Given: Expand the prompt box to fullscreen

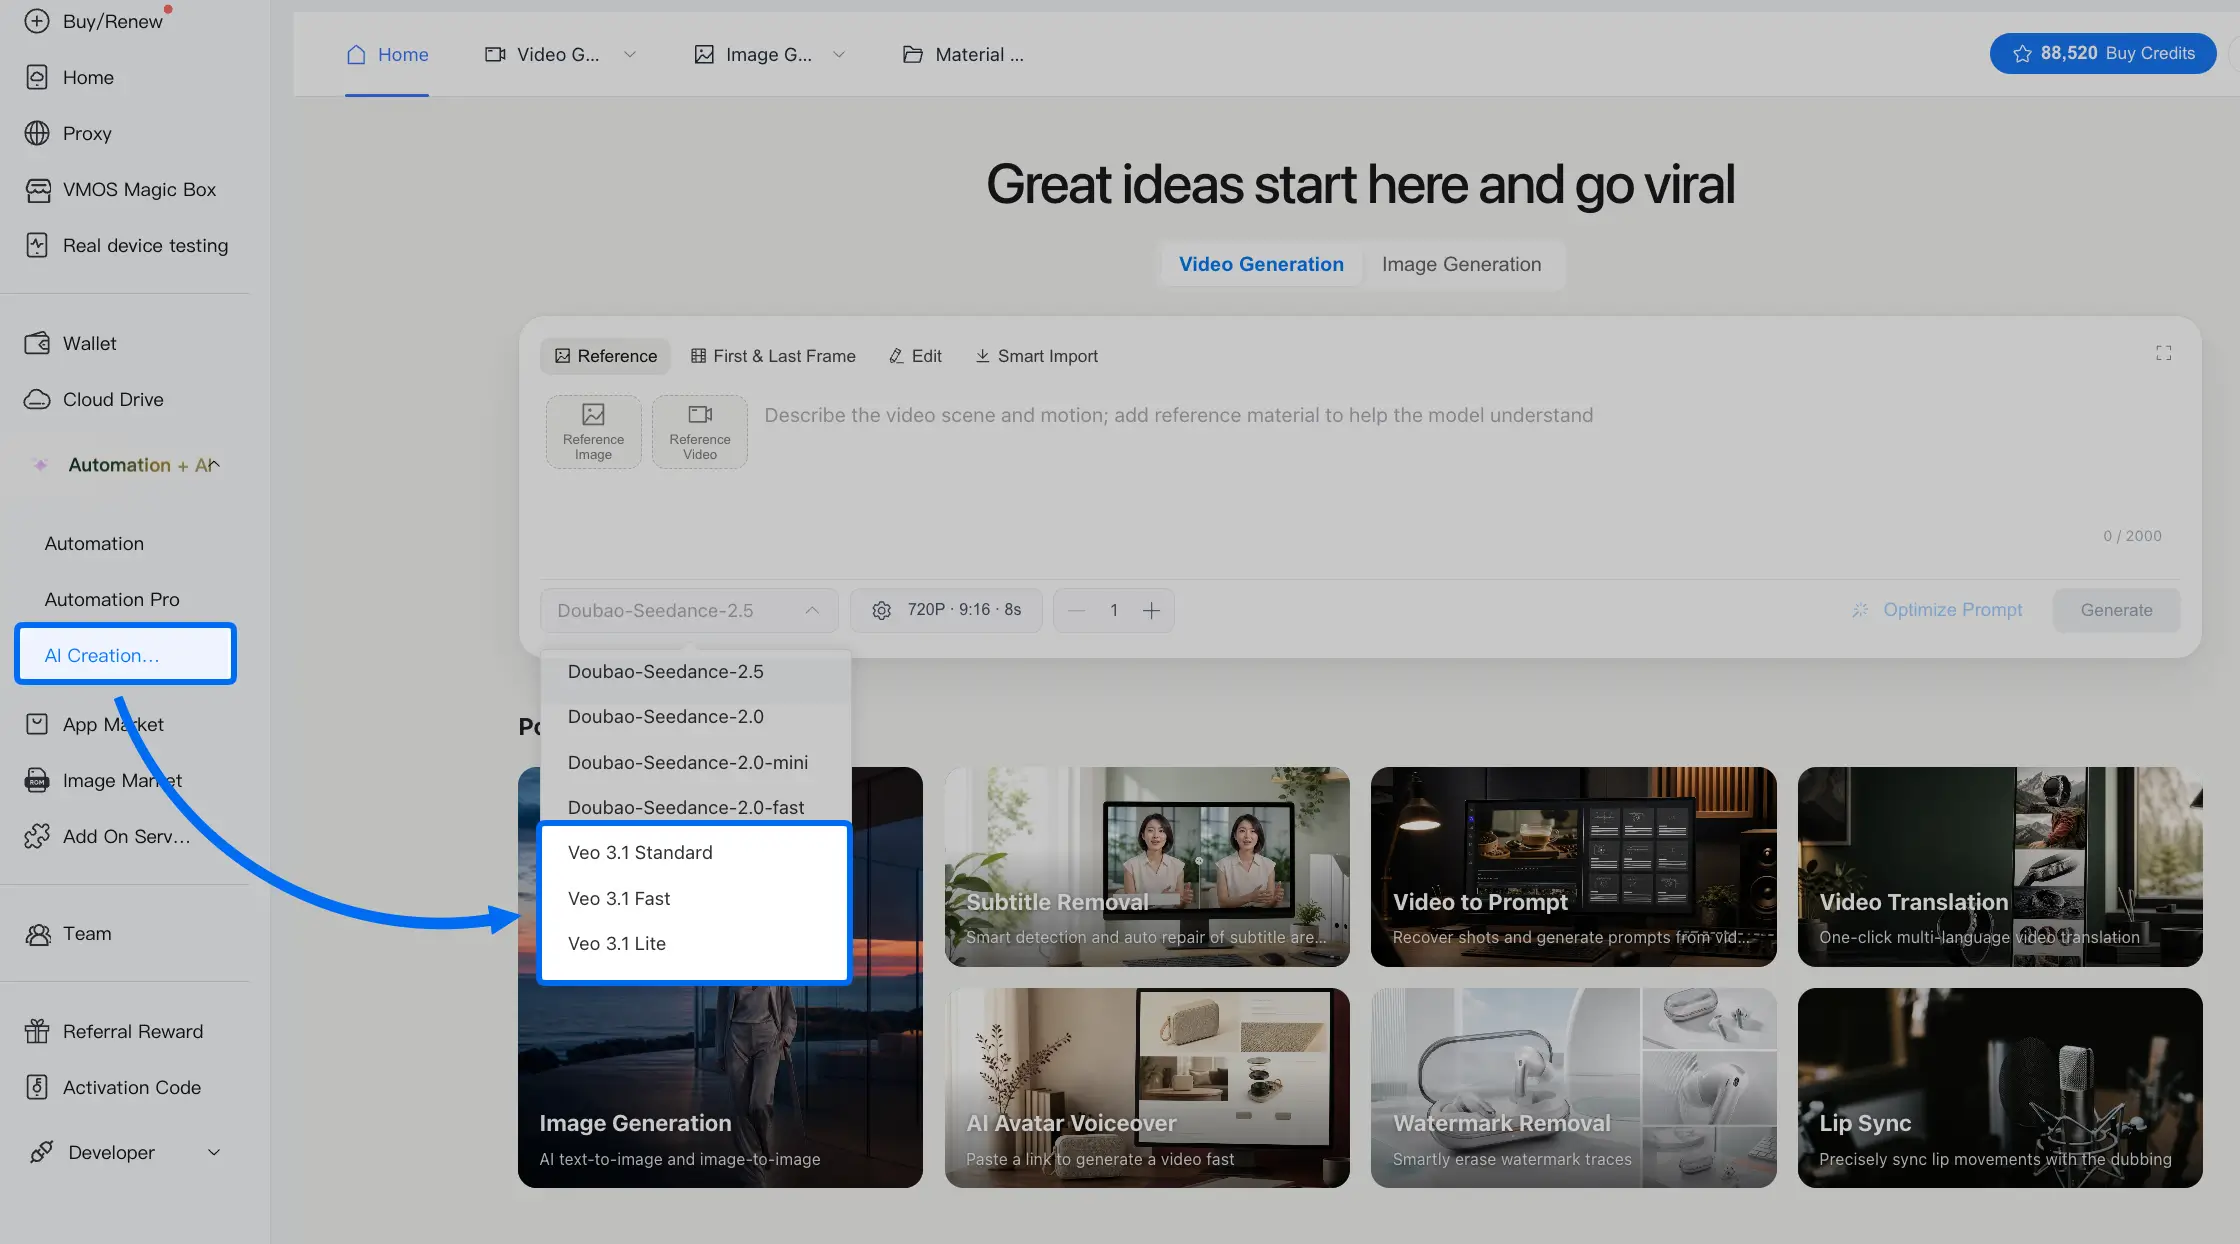Looking at the screenshot, I should pyautogui.click(x=2163, y=353).
